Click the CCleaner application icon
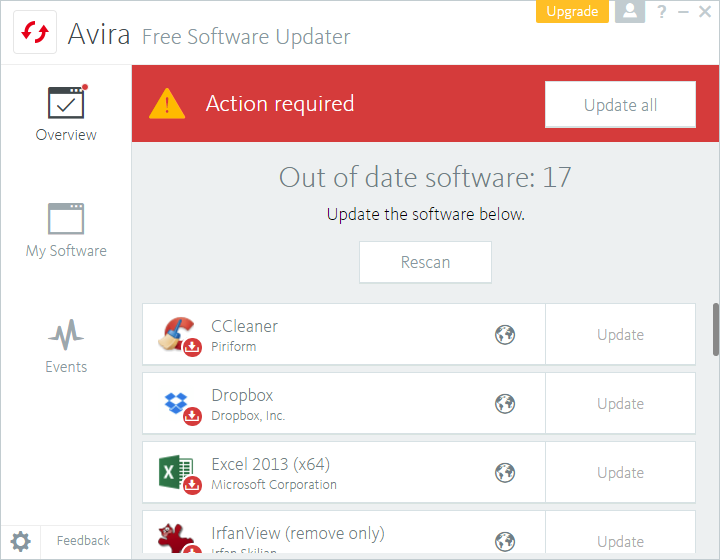720x560 pixels. [x=179, y=335]
